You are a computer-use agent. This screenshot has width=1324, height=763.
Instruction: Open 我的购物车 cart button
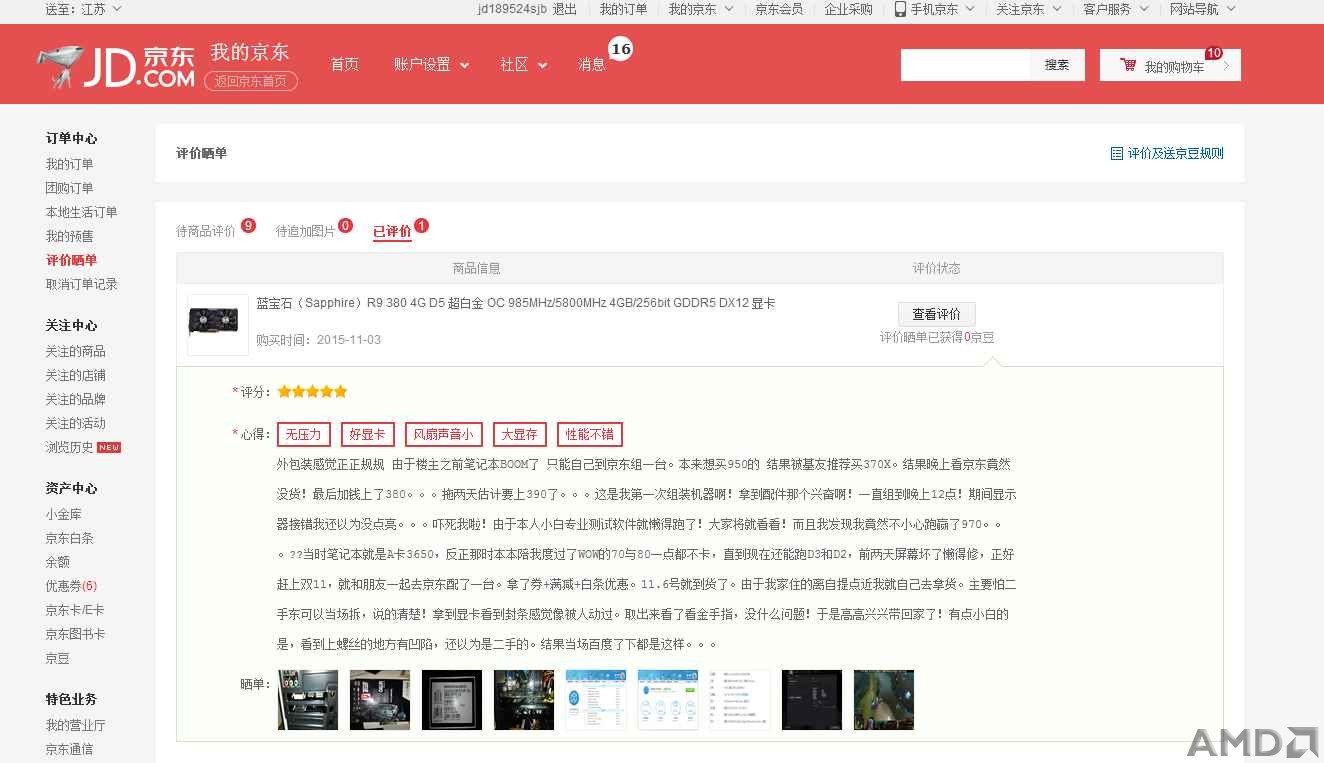(x=1170, y=65)
